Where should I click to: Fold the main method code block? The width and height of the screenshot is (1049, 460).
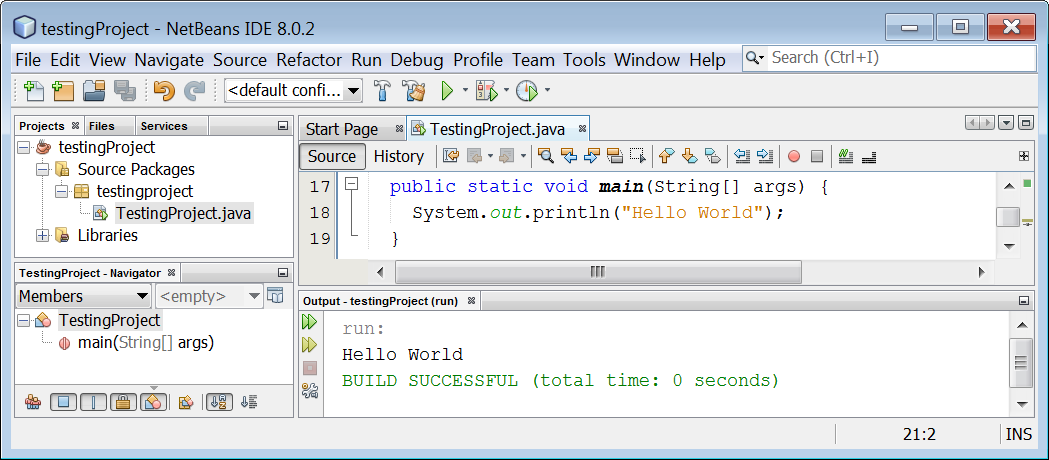(352, 184)
